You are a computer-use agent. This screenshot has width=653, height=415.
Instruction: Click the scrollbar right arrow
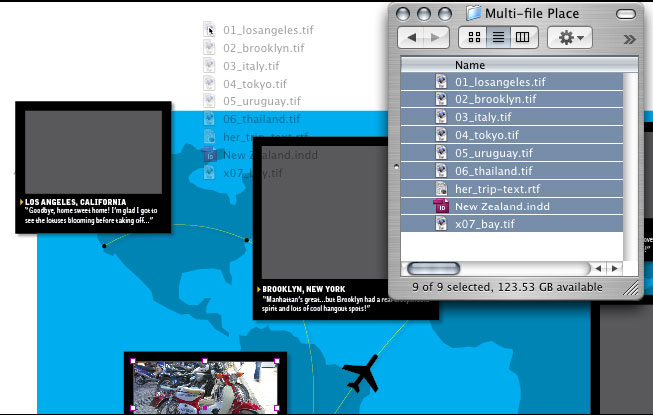615,268
